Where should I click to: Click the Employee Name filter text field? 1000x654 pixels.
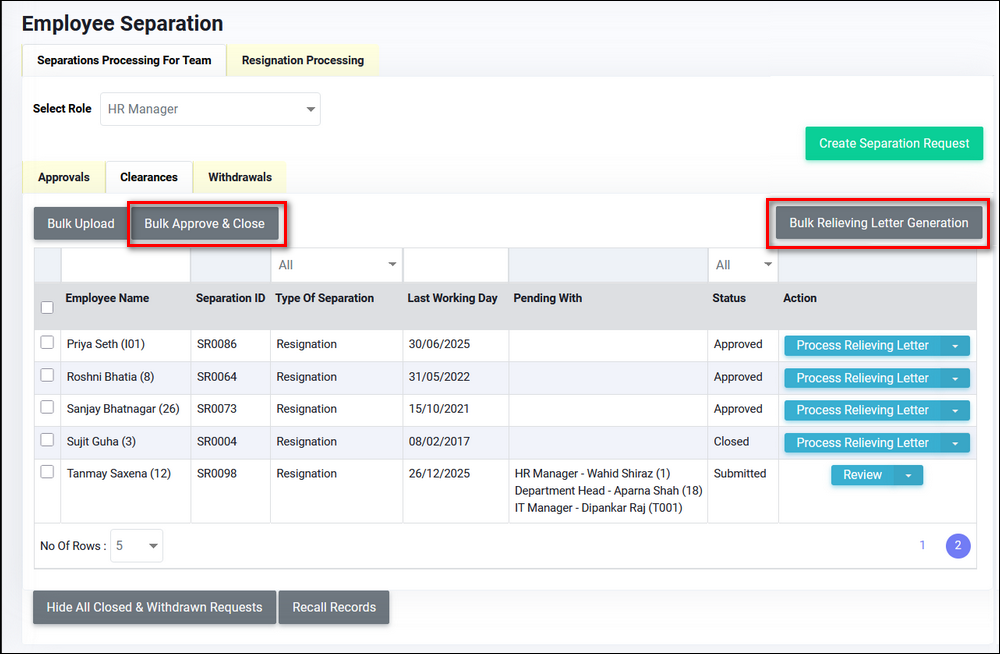125,265
